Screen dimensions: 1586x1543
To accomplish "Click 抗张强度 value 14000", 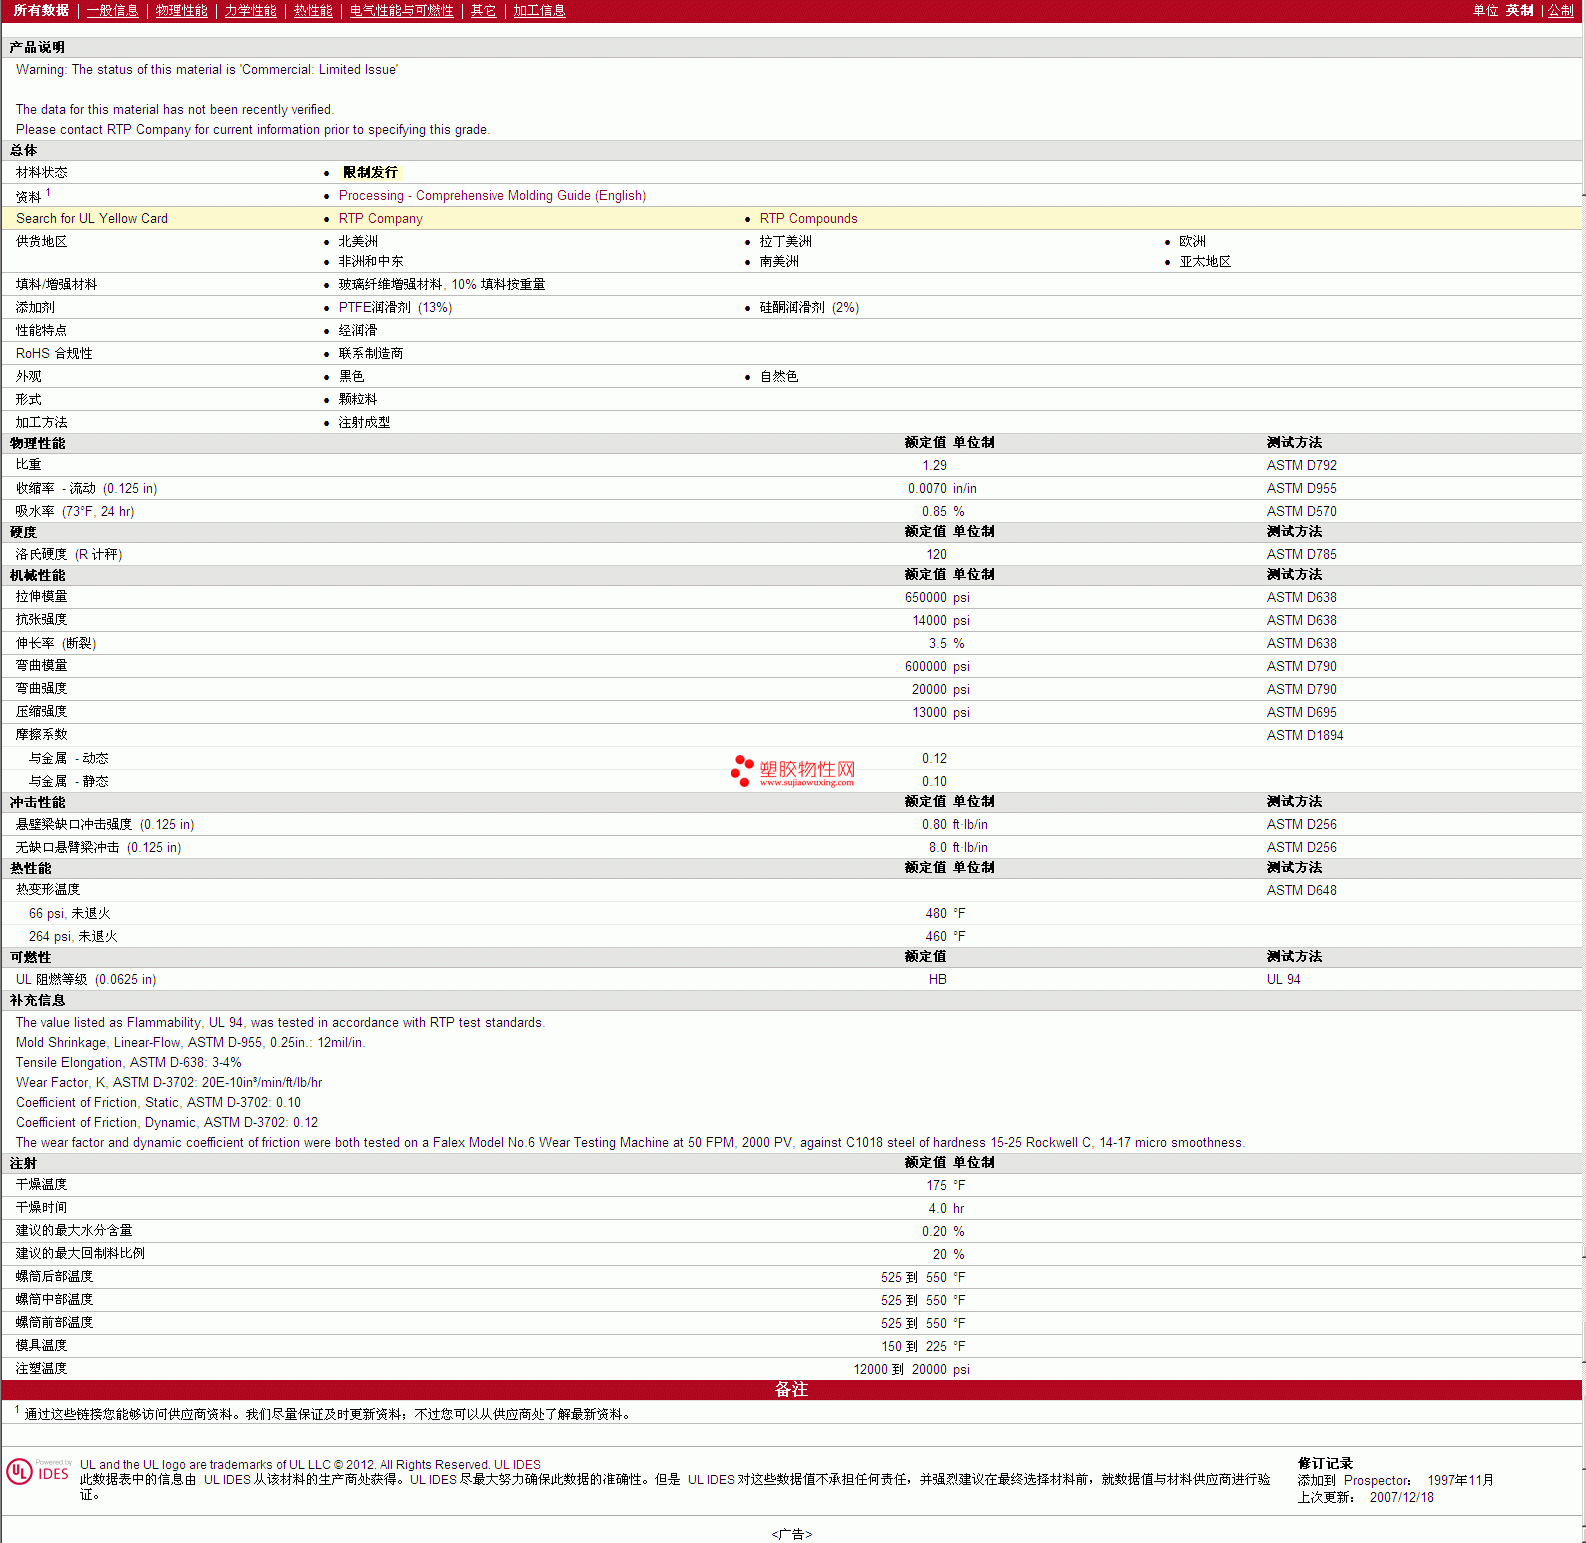I will pos(929,621).
